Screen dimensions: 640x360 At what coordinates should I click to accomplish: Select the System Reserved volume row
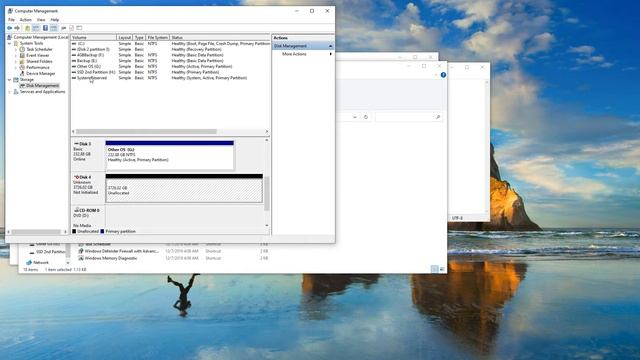[171, 78]
